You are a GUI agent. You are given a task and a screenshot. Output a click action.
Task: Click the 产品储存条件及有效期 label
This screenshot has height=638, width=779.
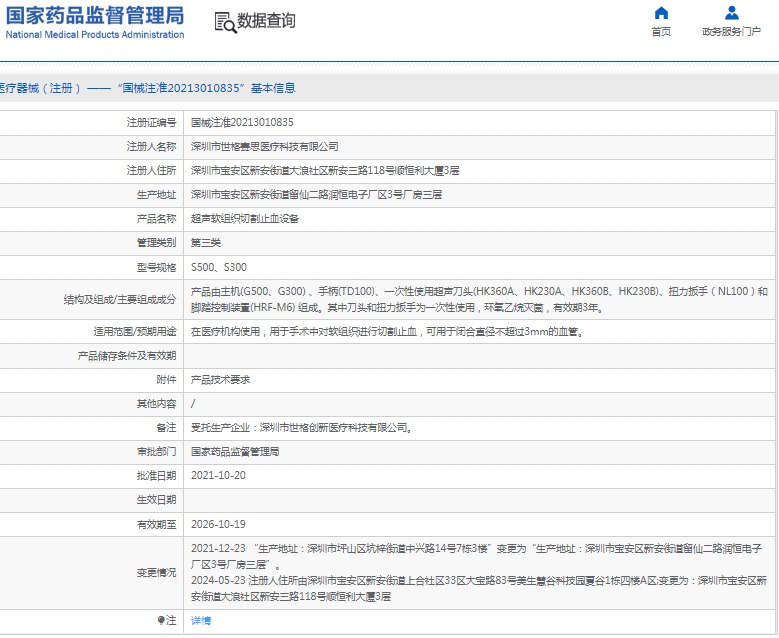[x=127, y=356]
